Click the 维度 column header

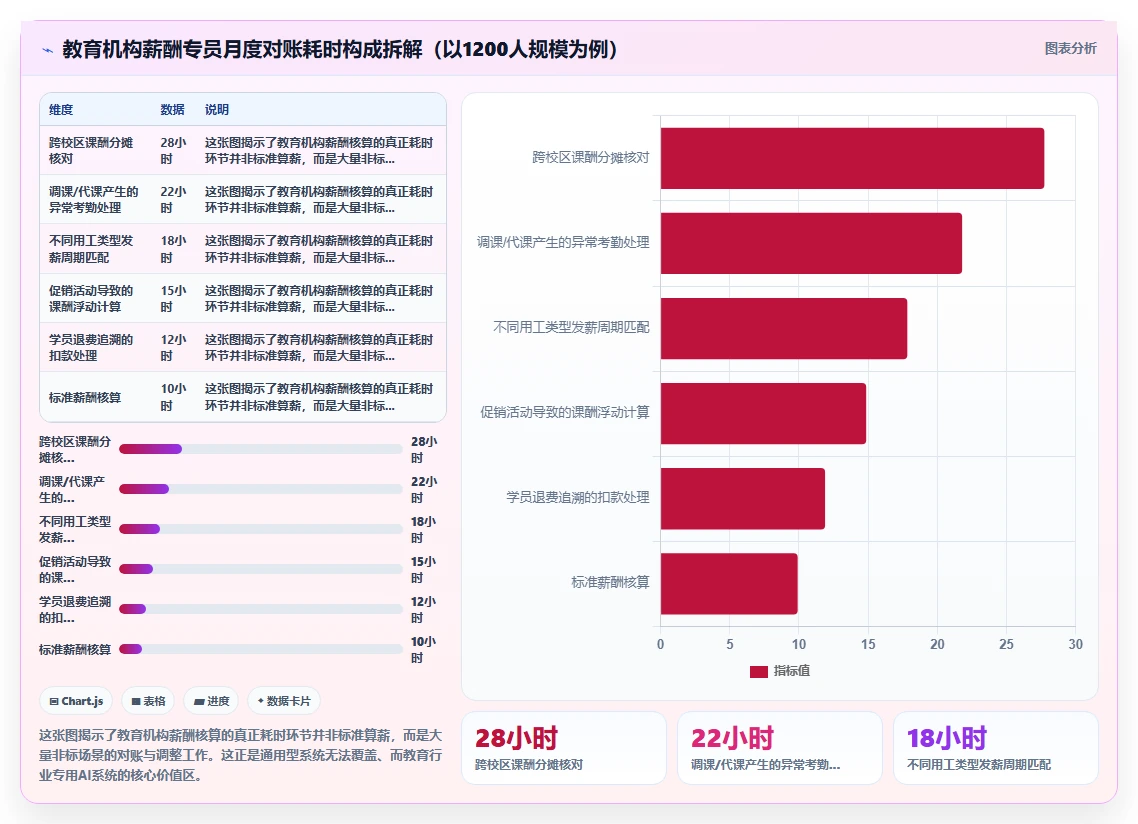tap(61, 110)
